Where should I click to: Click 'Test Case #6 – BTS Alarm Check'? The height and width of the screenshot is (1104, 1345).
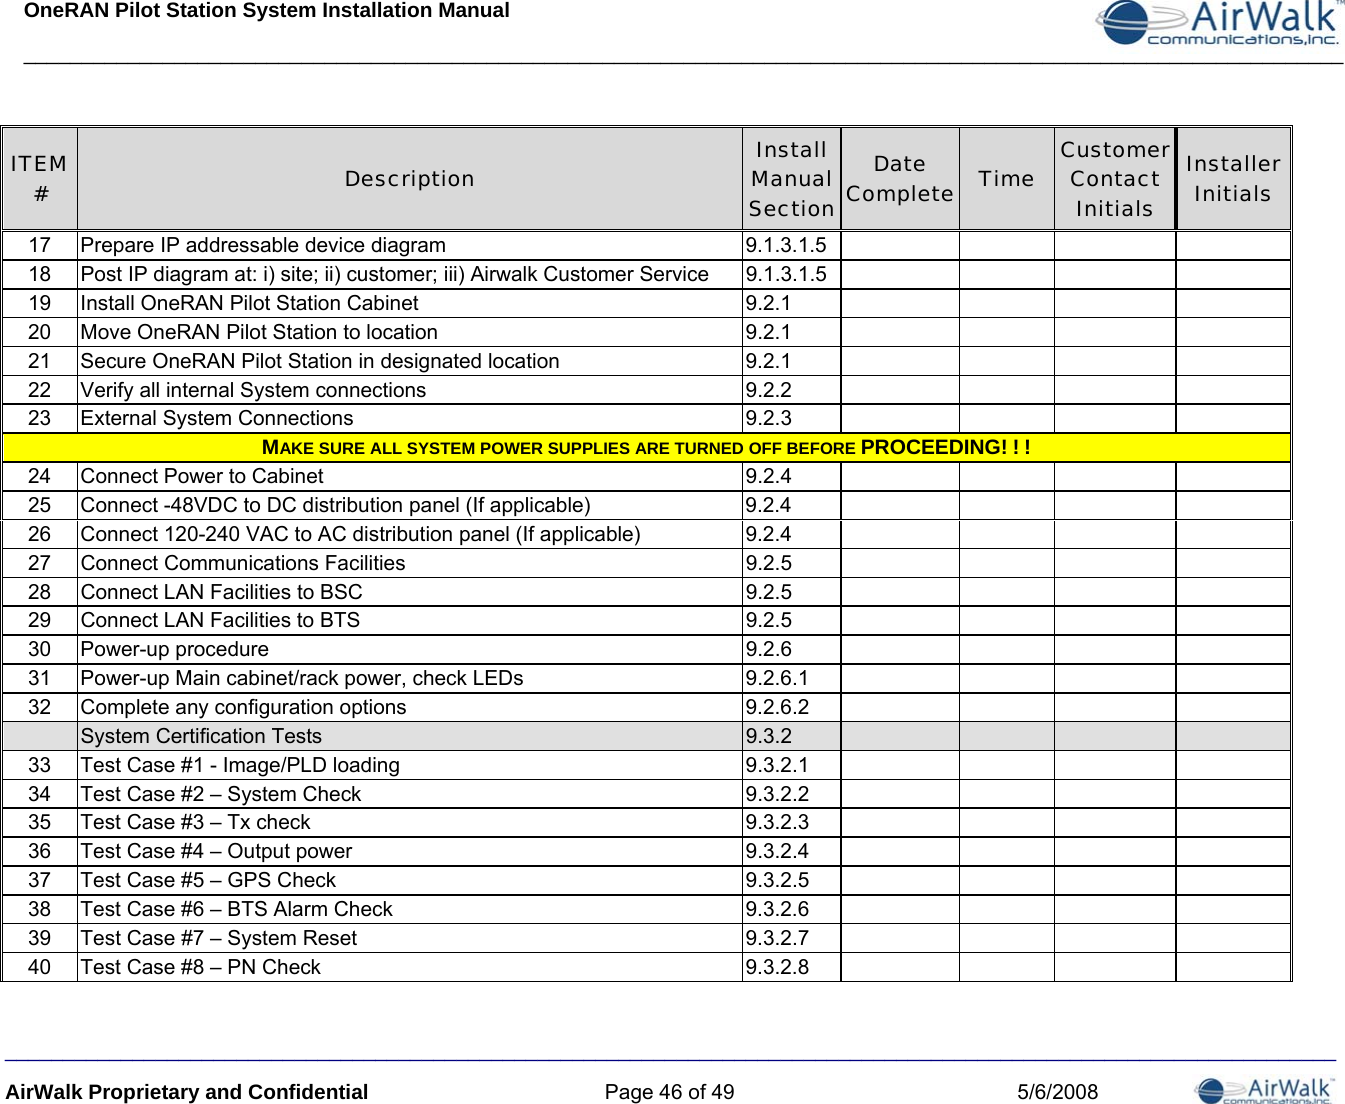(x=237, y=909)
